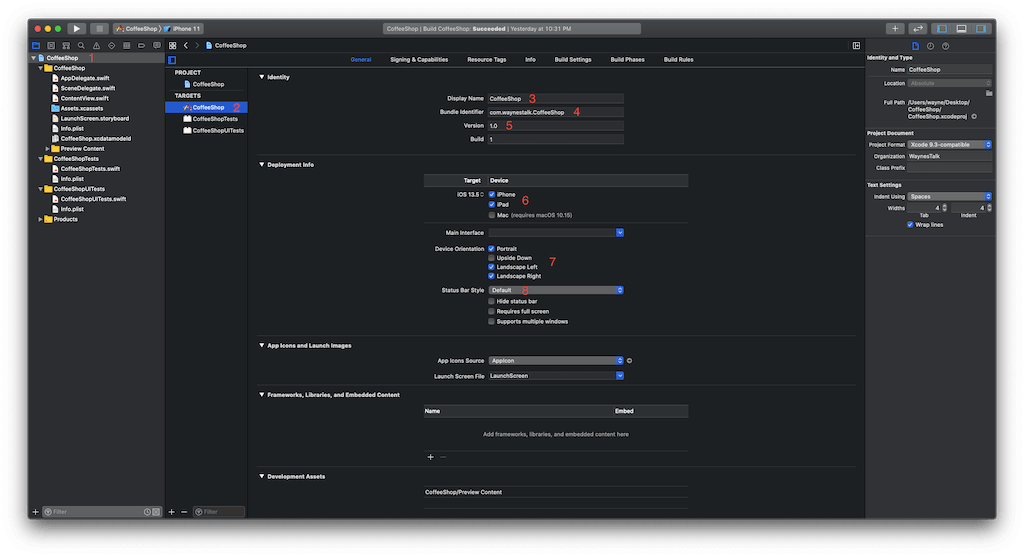This screenshot has height=556, width=1024.
Task: Expand the Products folder
Action: 40,220
